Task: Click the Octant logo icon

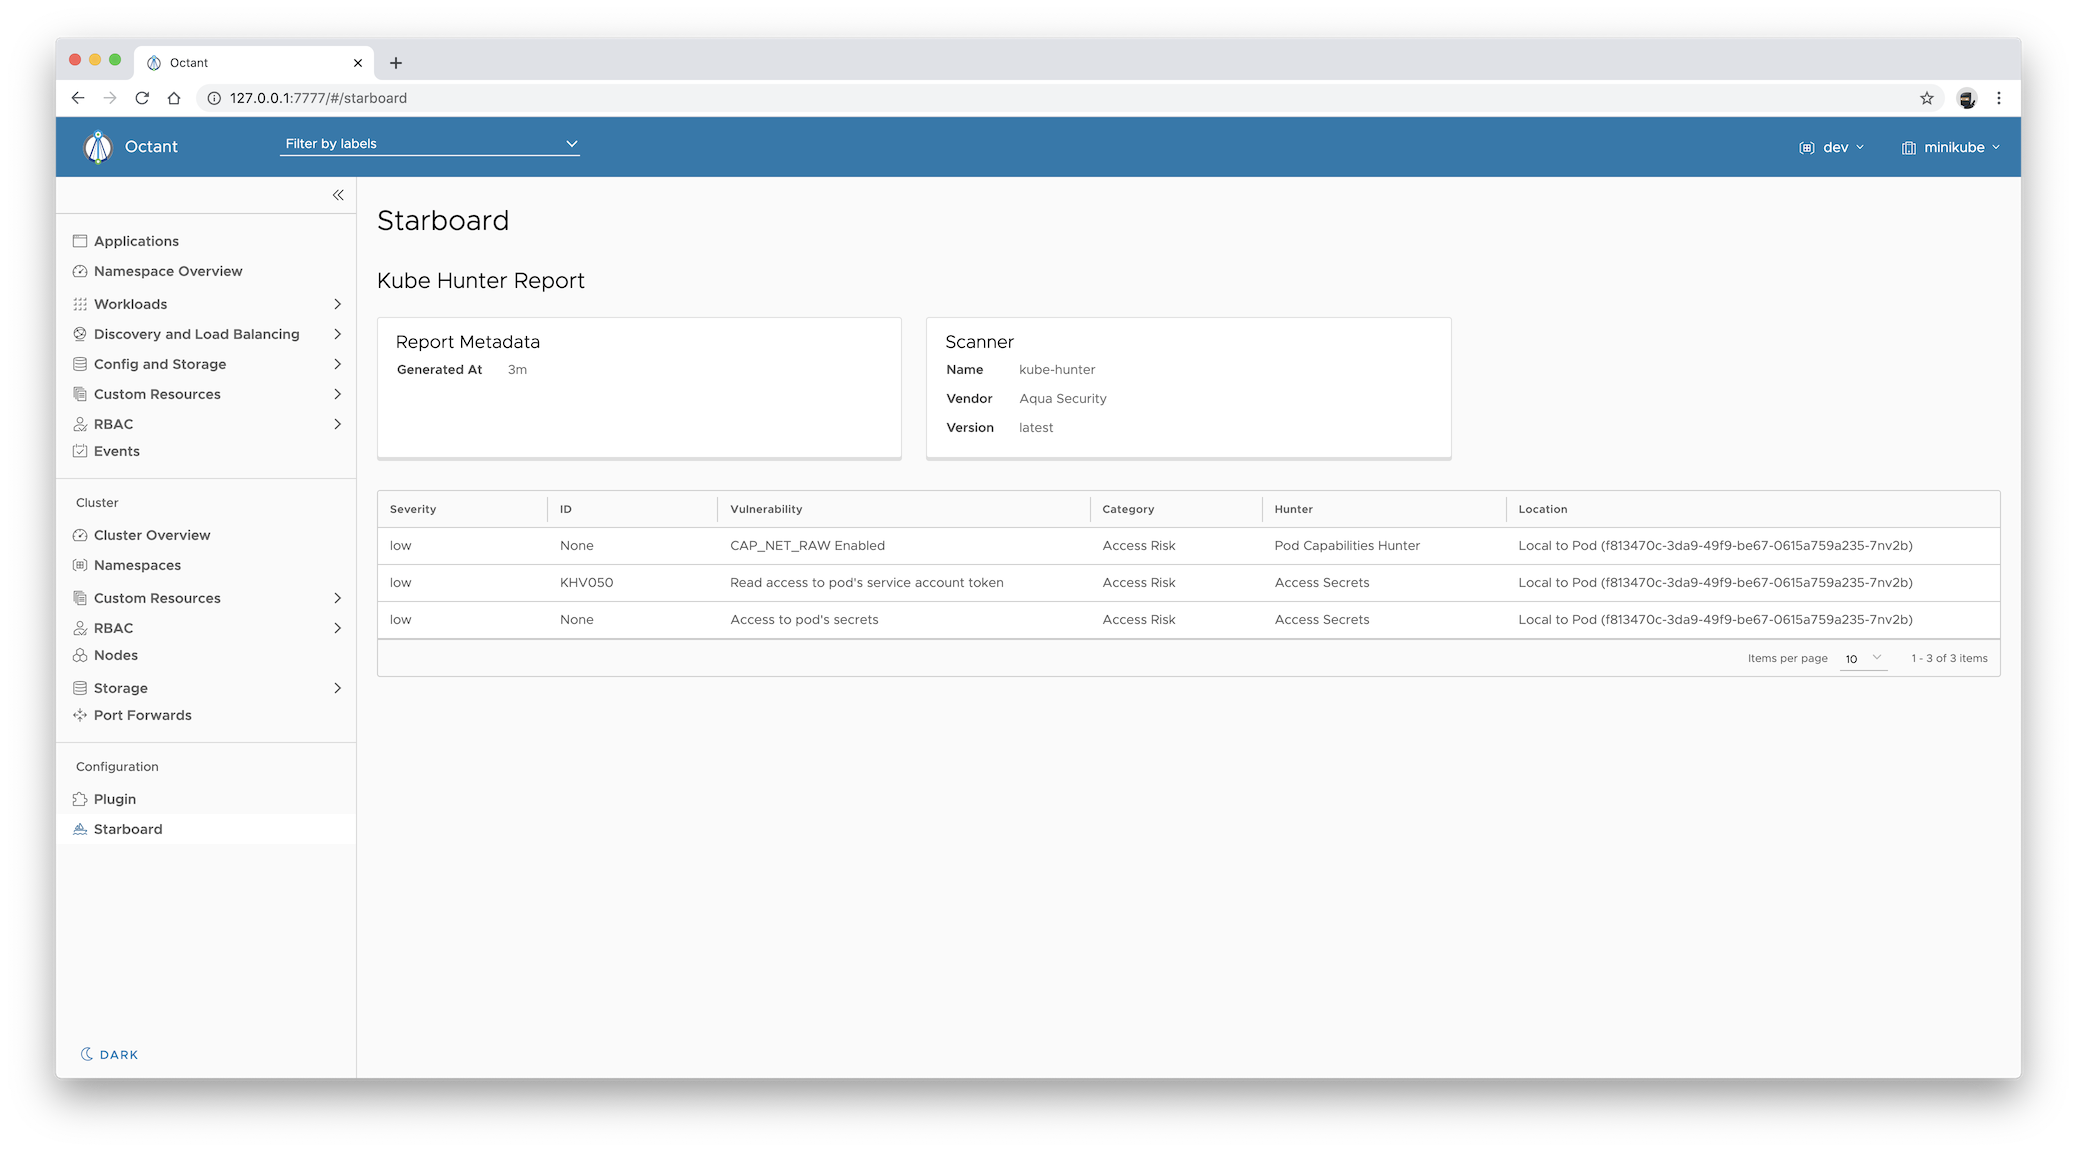Action: coord(98,147)
